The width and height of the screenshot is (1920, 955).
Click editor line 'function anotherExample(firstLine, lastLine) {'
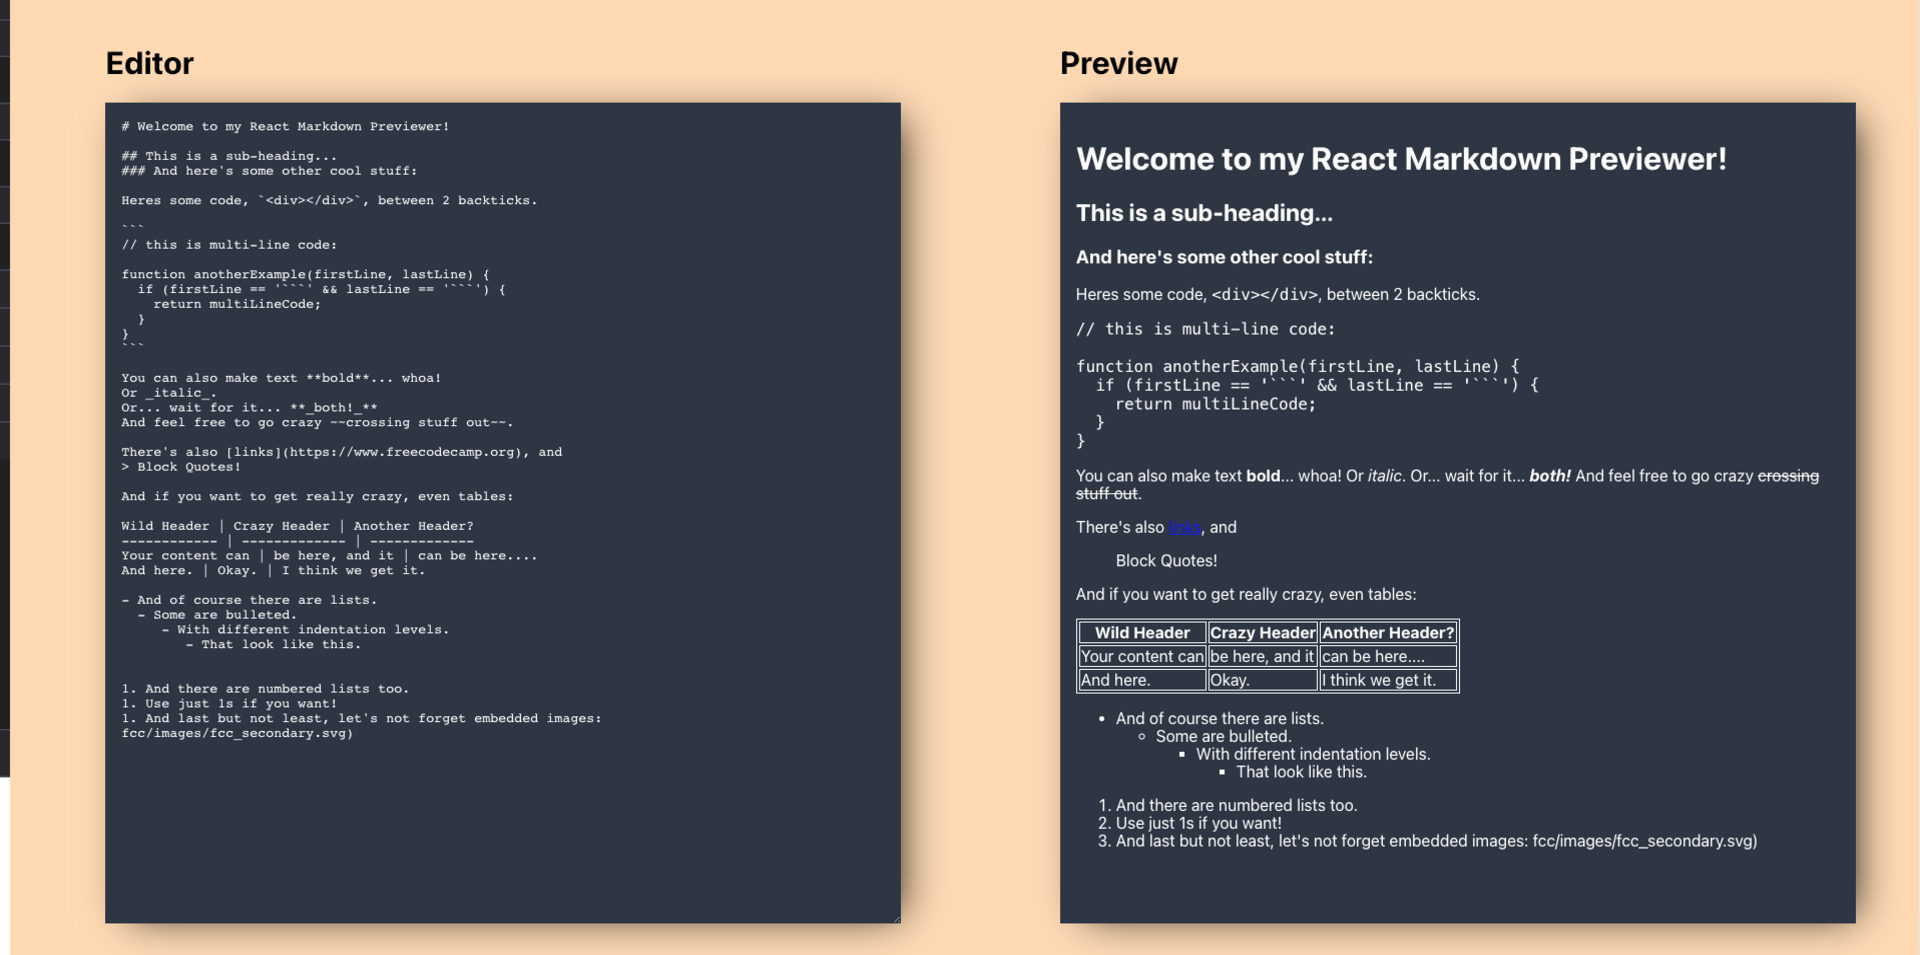(305, 274)
